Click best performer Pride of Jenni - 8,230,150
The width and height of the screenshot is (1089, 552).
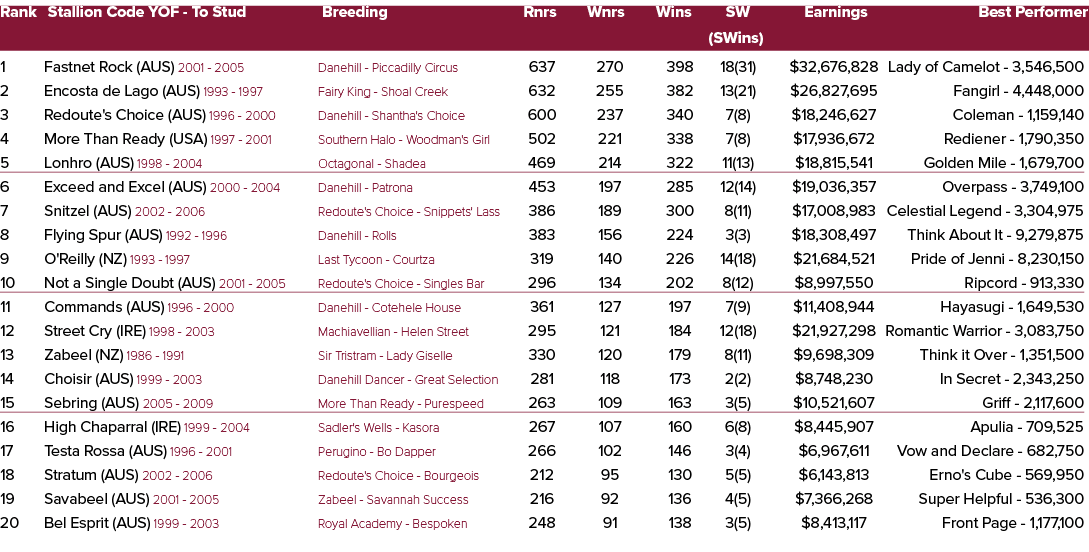point(997,259)
